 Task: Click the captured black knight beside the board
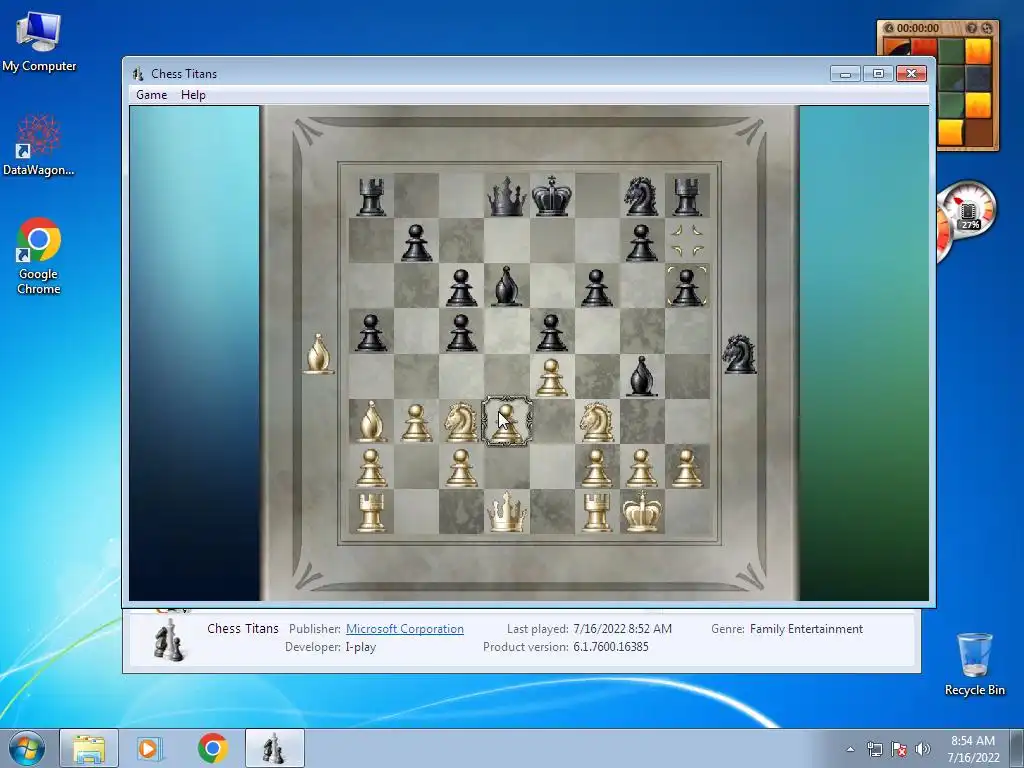tap(739, 353)
